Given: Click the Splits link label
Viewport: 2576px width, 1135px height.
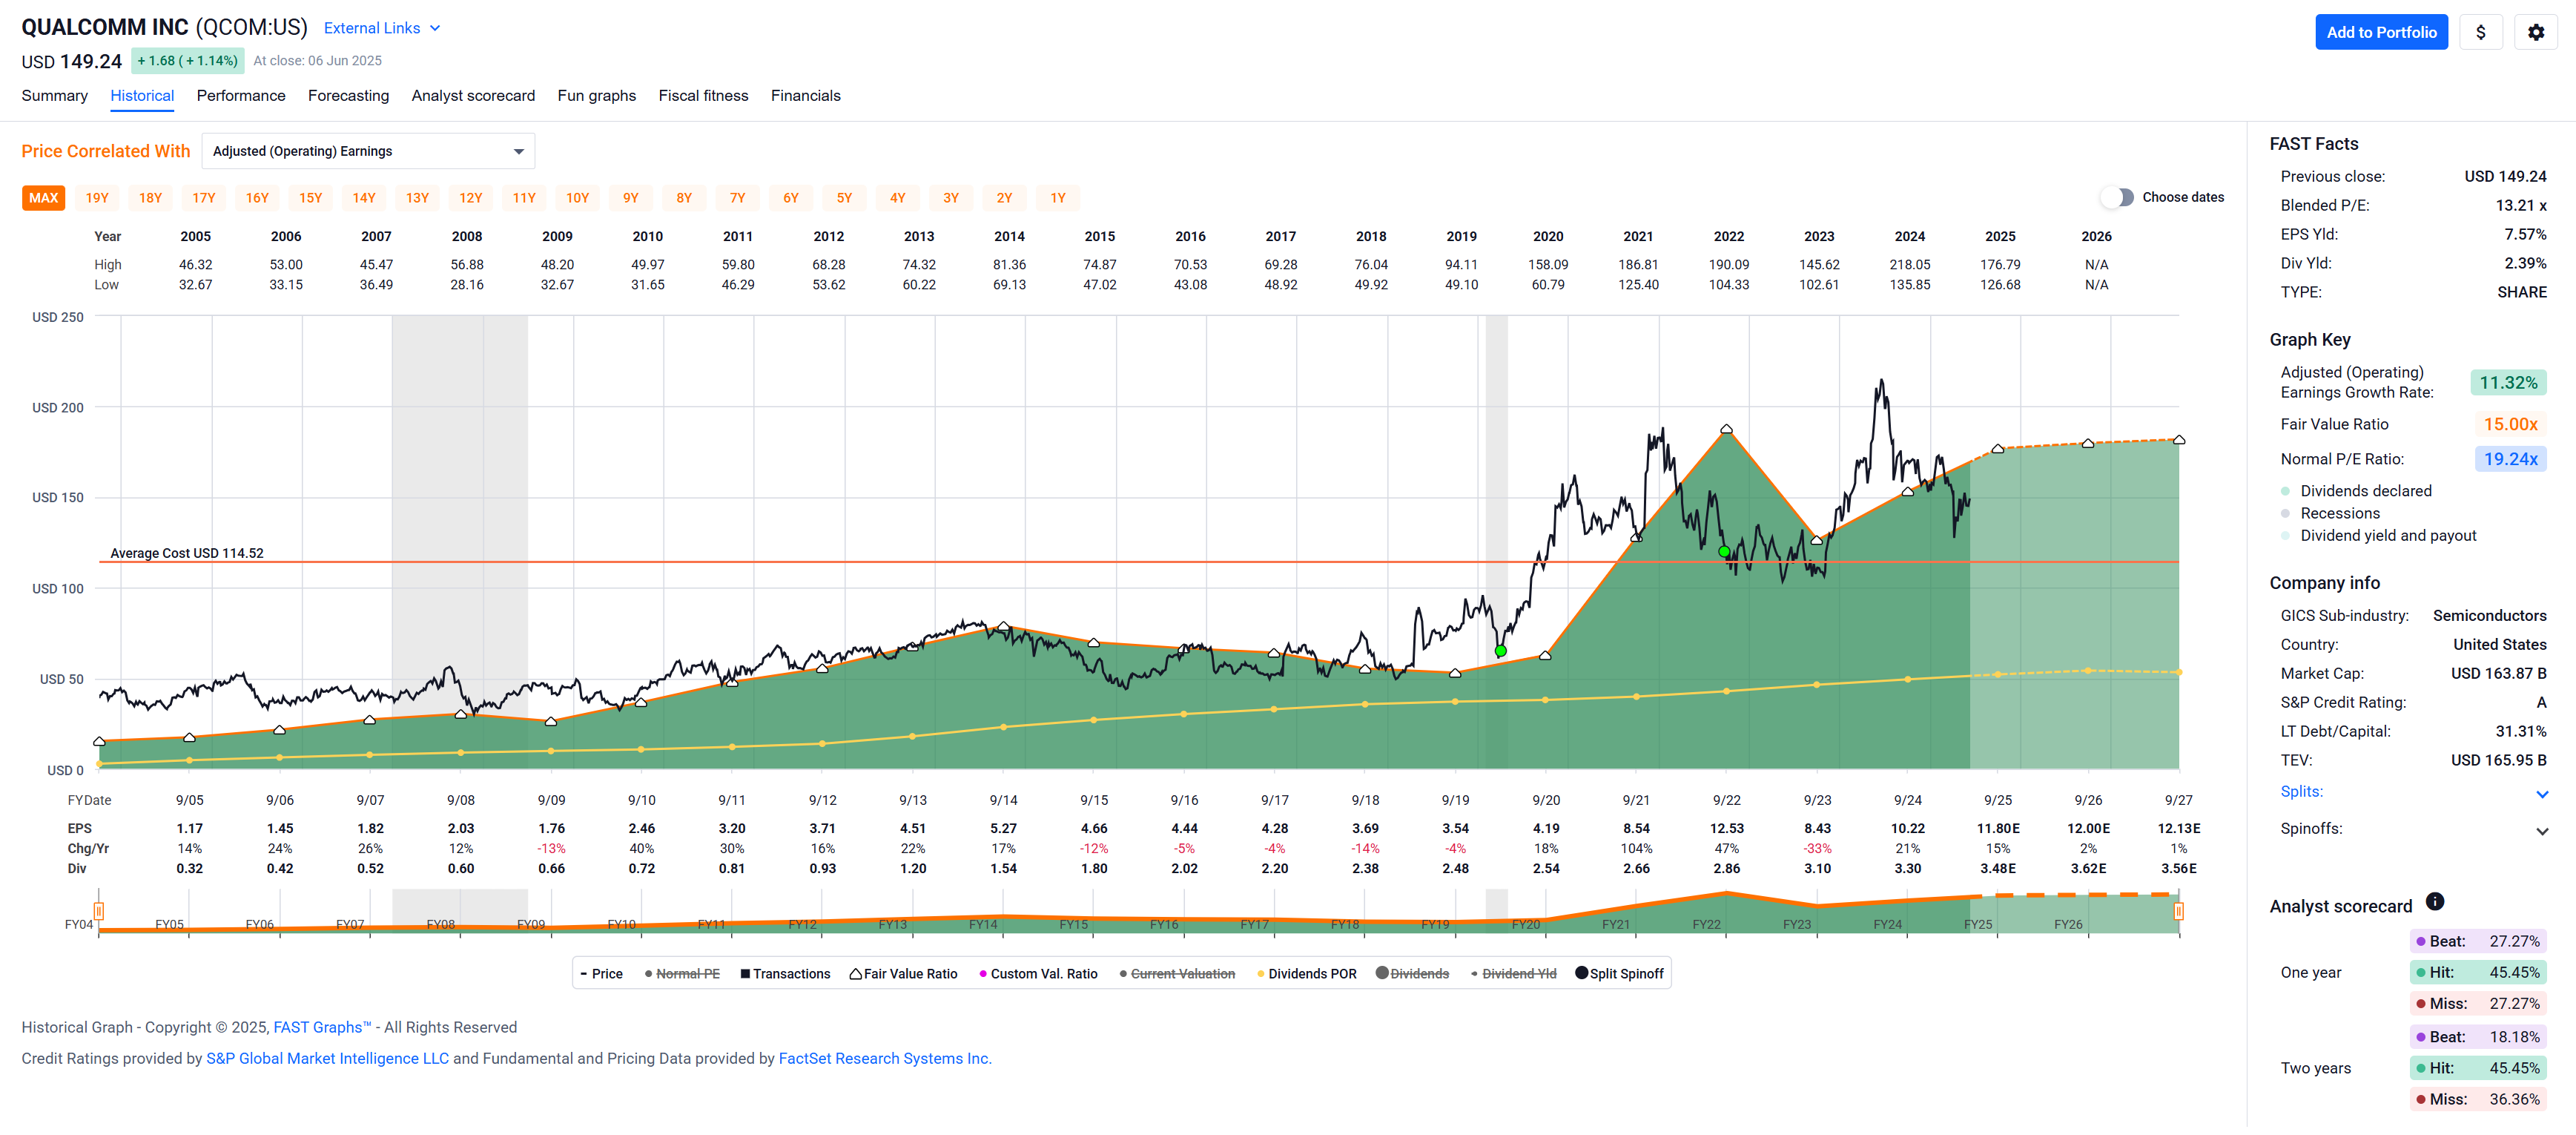Looking at the screenshot, I should pyautogui.click(x=2301, y=791).
